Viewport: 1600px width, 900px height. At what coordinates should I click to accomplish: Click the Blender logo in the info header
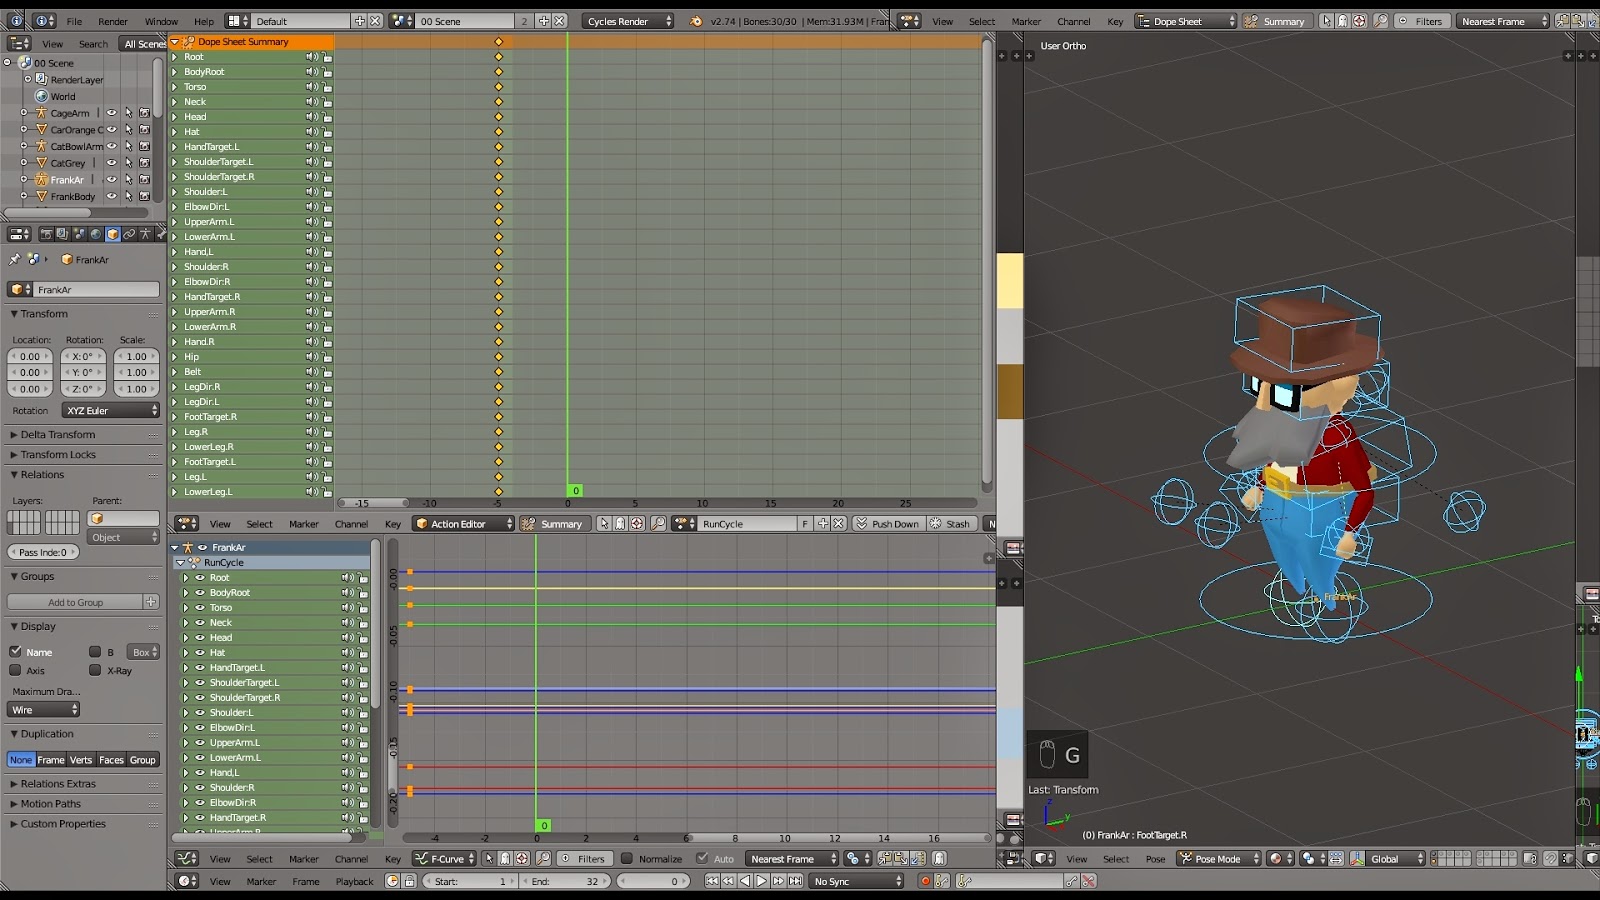pyautogui.click(x=18, y=20)
